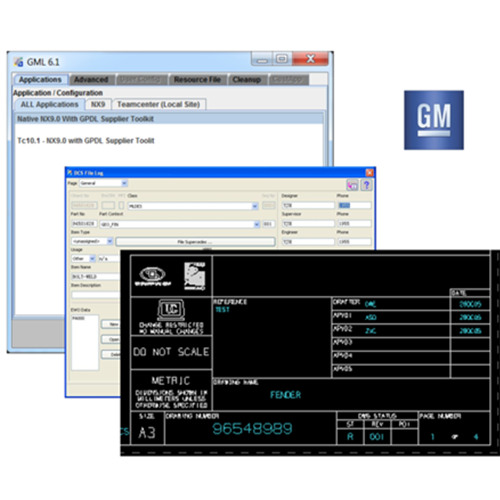This screenshot has height=500, width=500.
Task: Click the oval logo in title block
Action: (152, 275)
